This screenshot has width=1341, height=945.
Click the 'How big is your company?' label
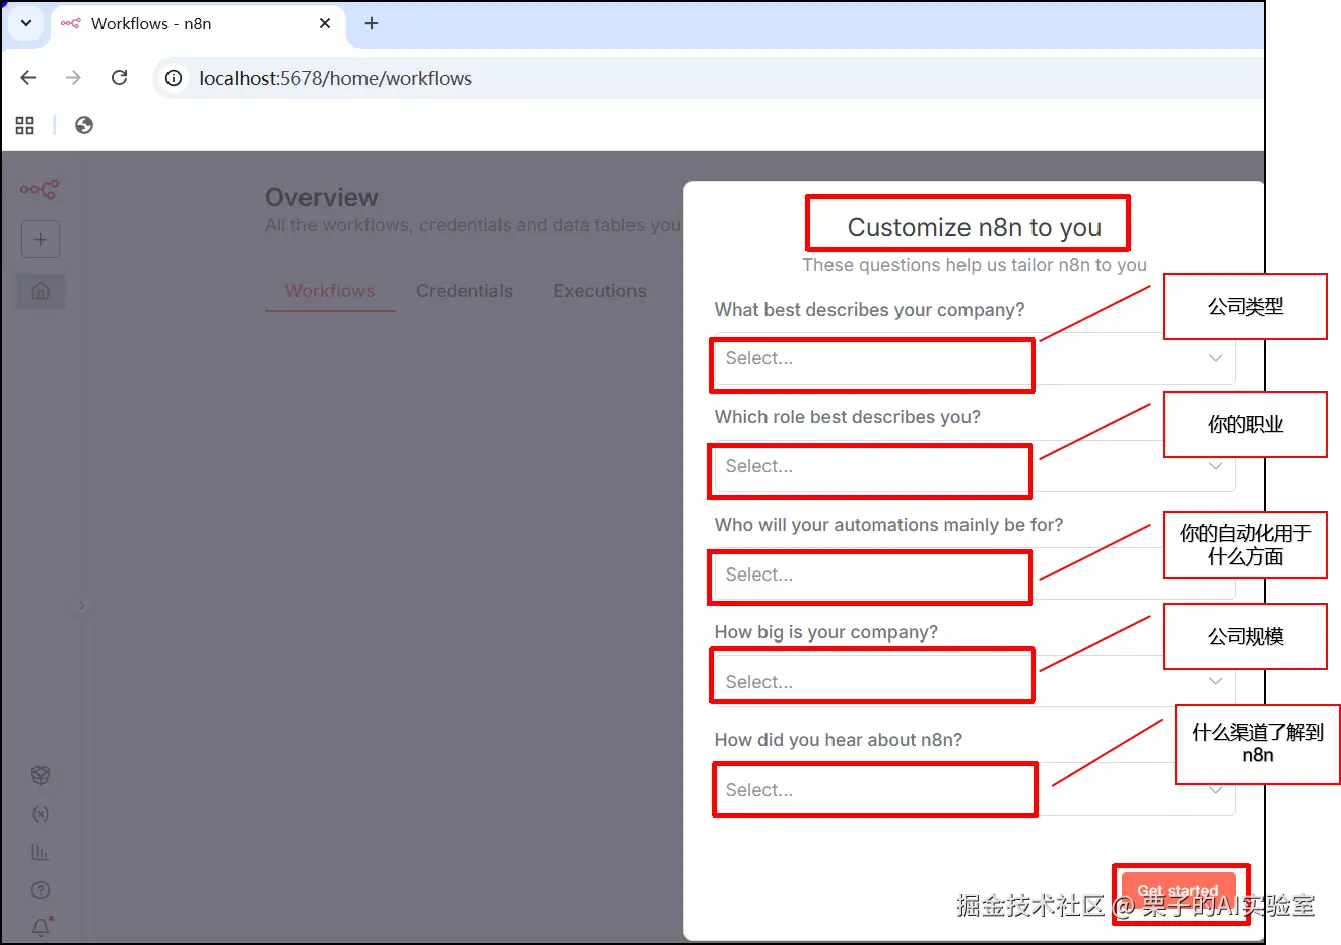coord(826,632)
